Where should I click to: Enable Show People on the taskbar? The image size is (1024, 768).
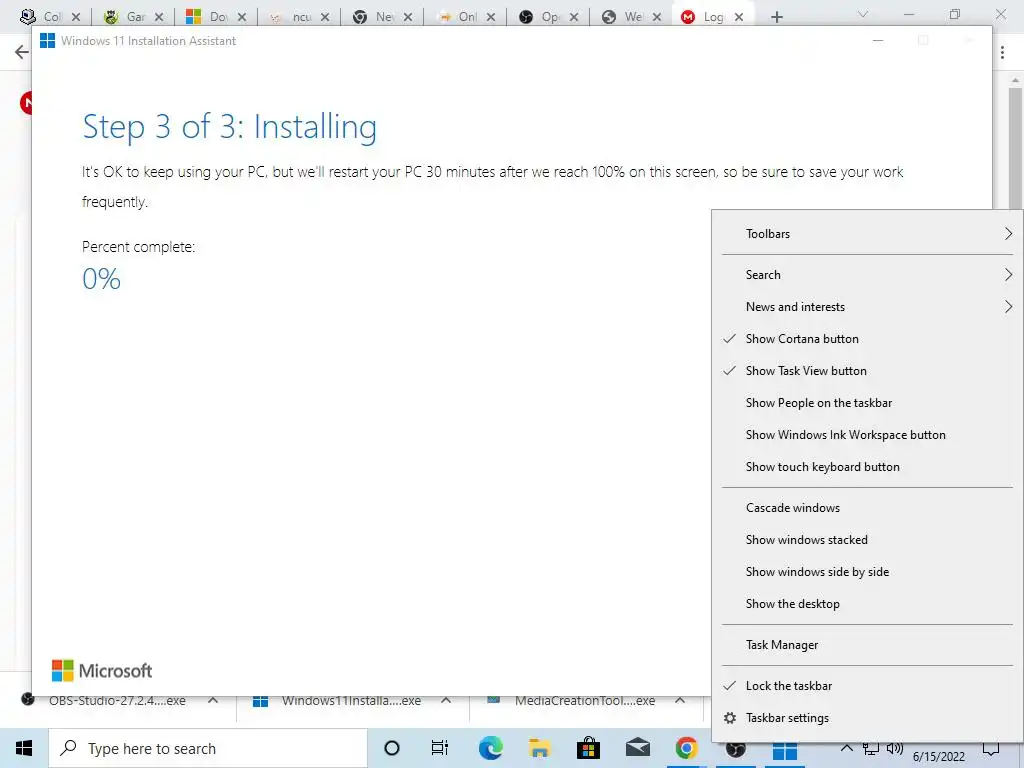click(x=867, y=403)
